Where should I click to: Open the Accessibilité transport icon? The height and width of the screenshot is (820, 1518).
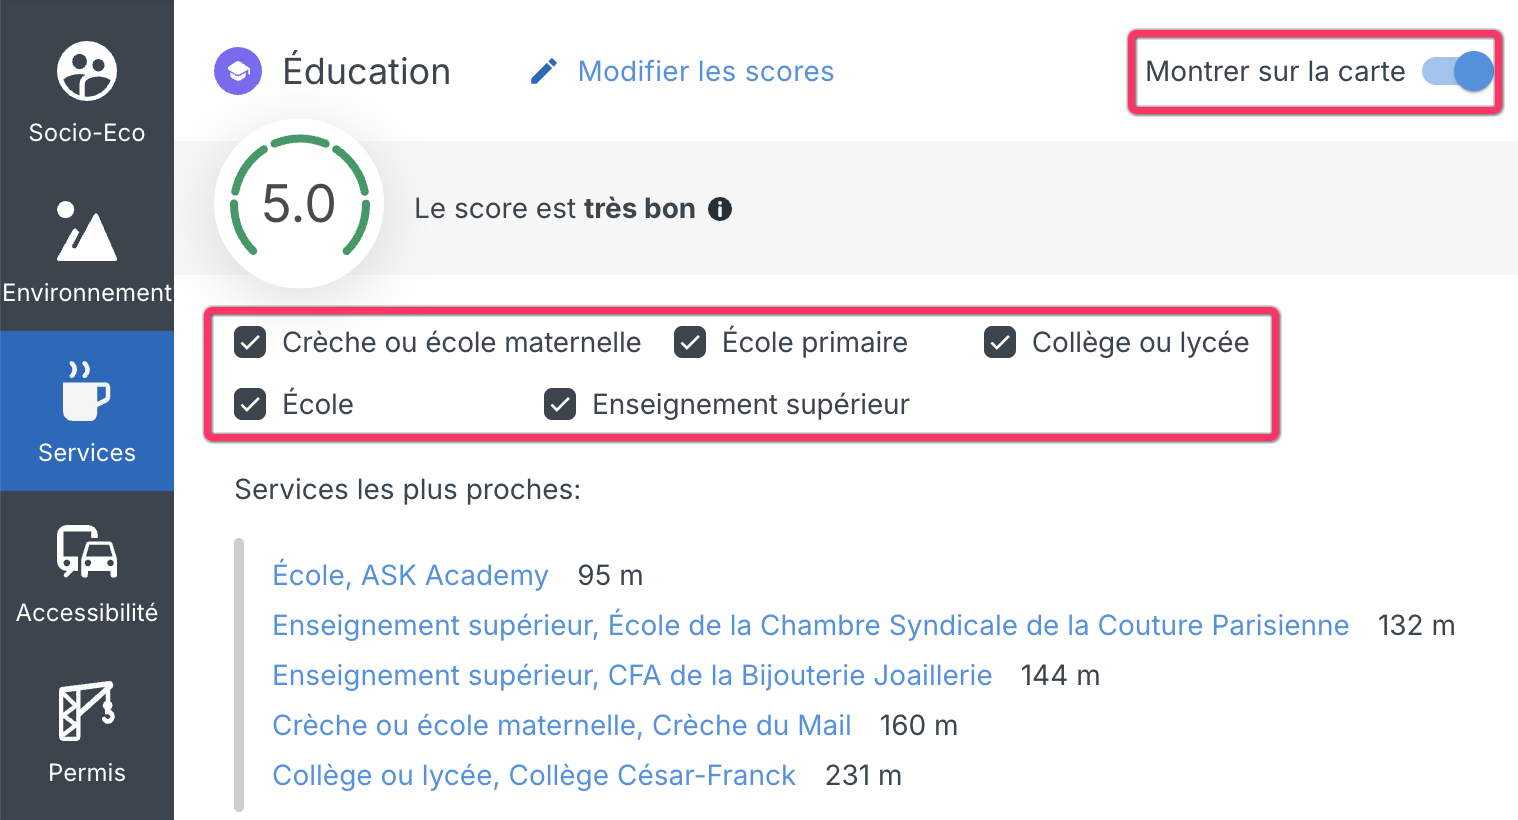[x=87, y=551]
